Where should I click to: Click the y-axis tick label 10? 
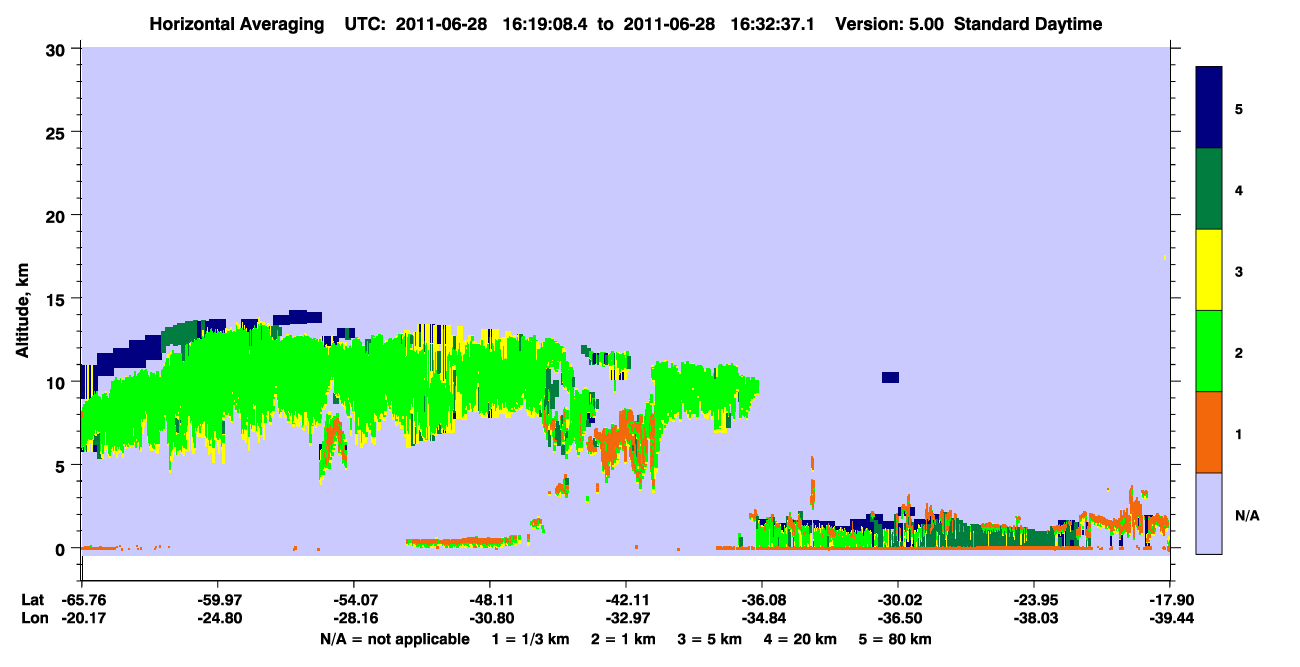pyautogui.click(x=56, y=382)
